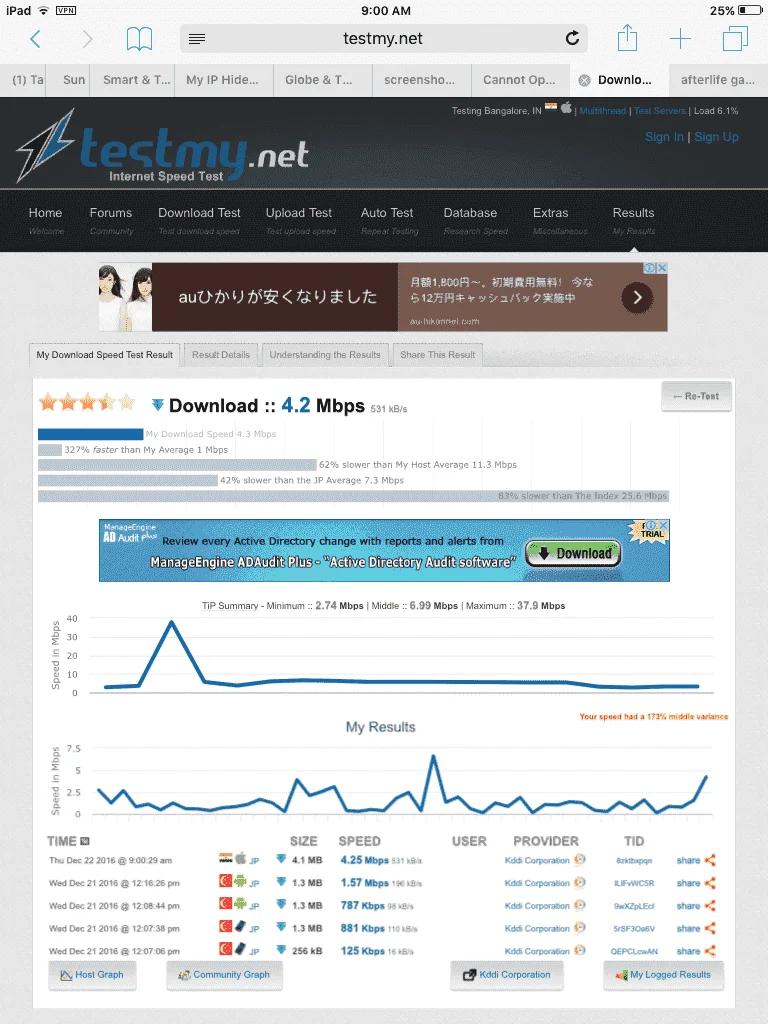The image size is (768, 1024).
Task: Open the Safari share sheet icon
Action: [627, 38]
